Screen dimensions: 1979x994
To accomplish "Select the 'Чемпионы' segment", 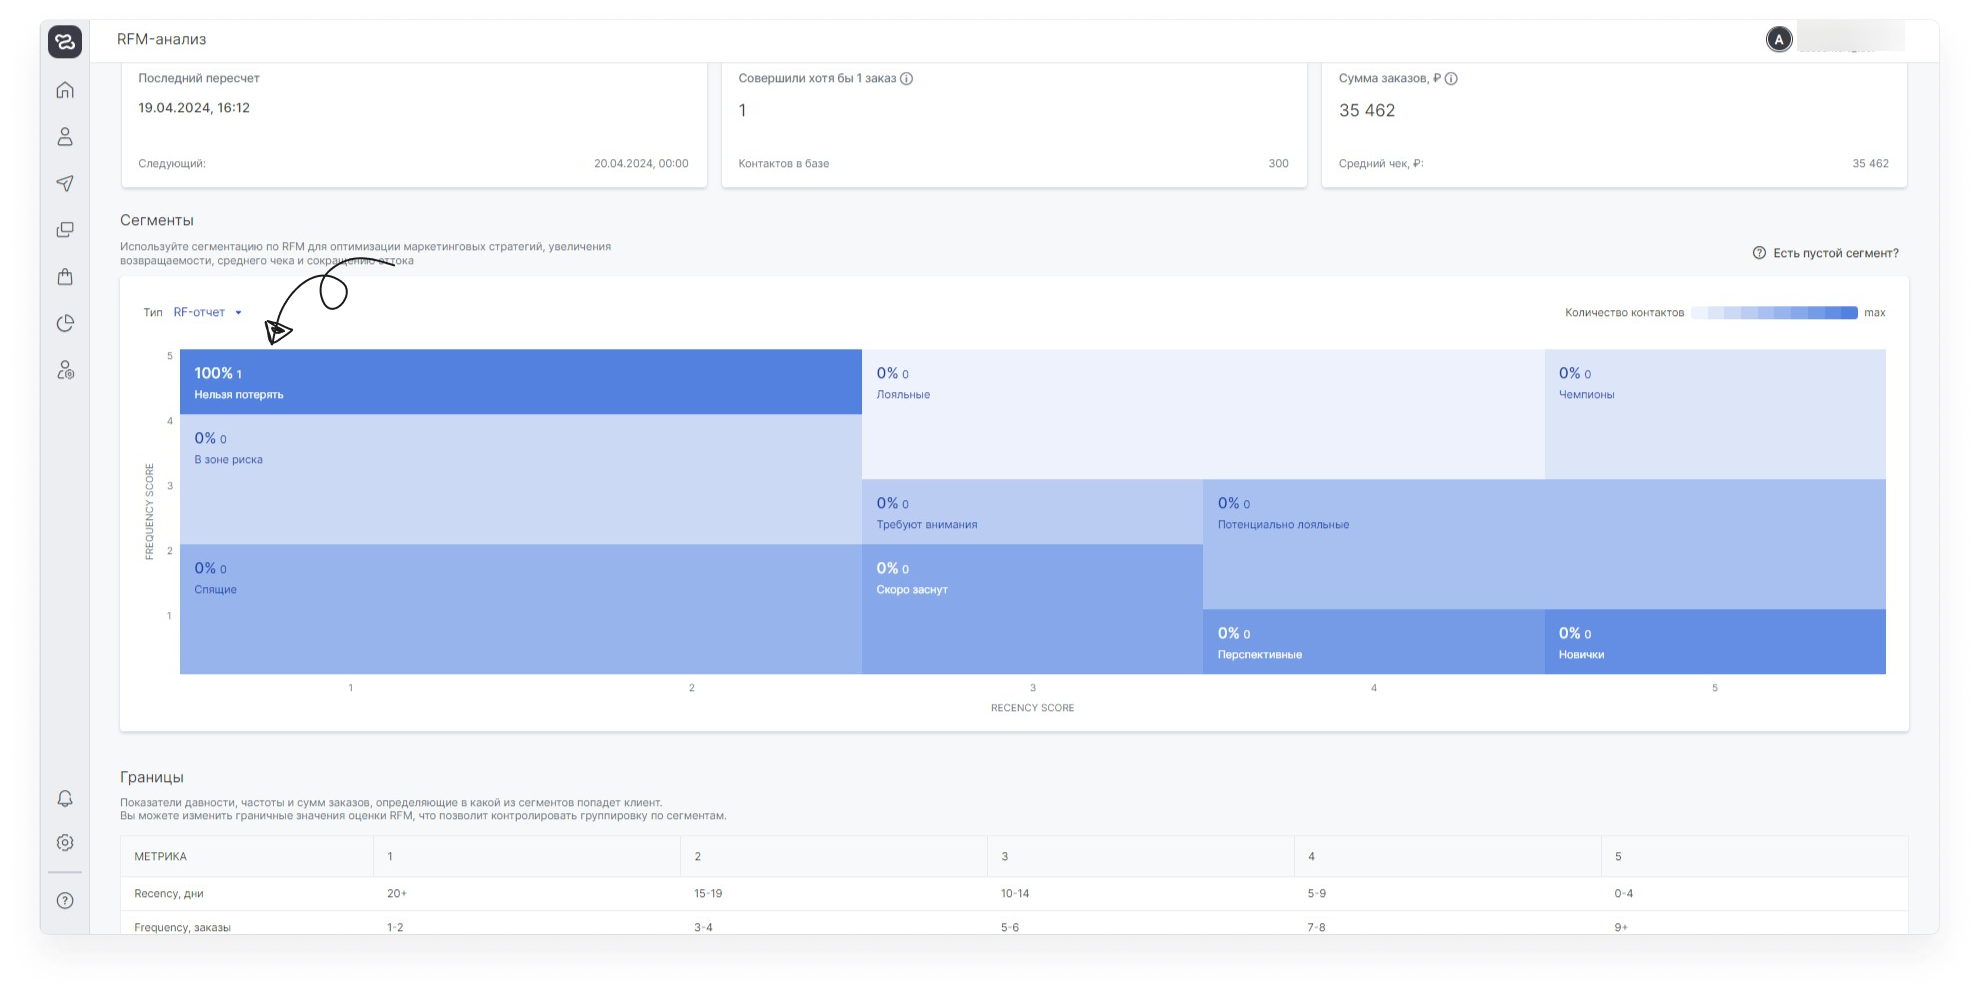I will [x=1715, y=414].
